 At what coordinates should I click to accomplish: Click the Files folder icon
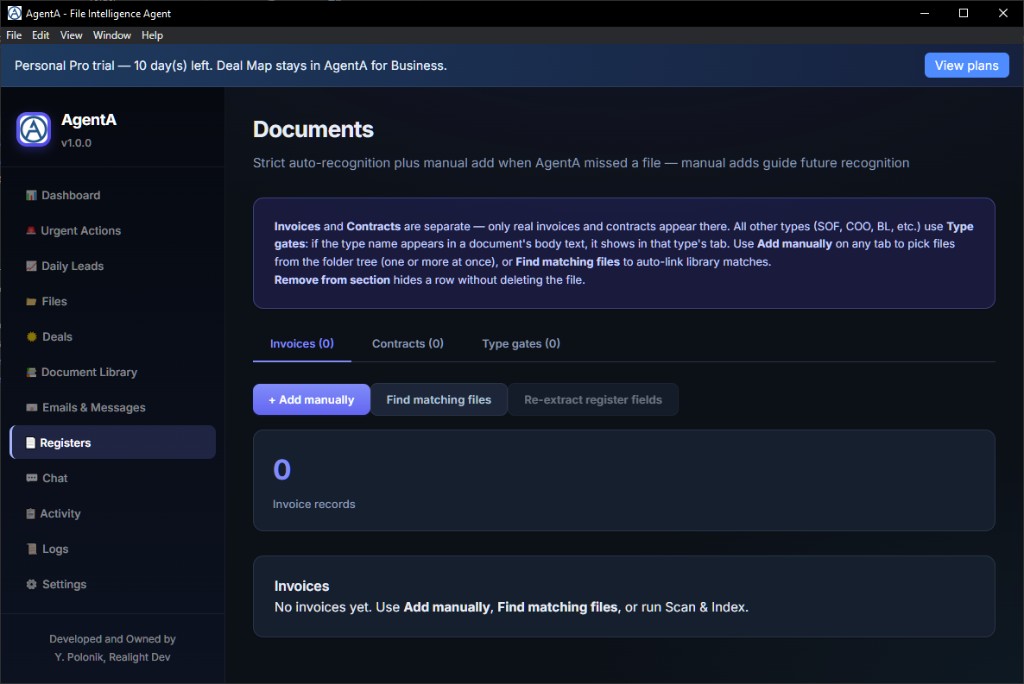[x=31, y=302]
